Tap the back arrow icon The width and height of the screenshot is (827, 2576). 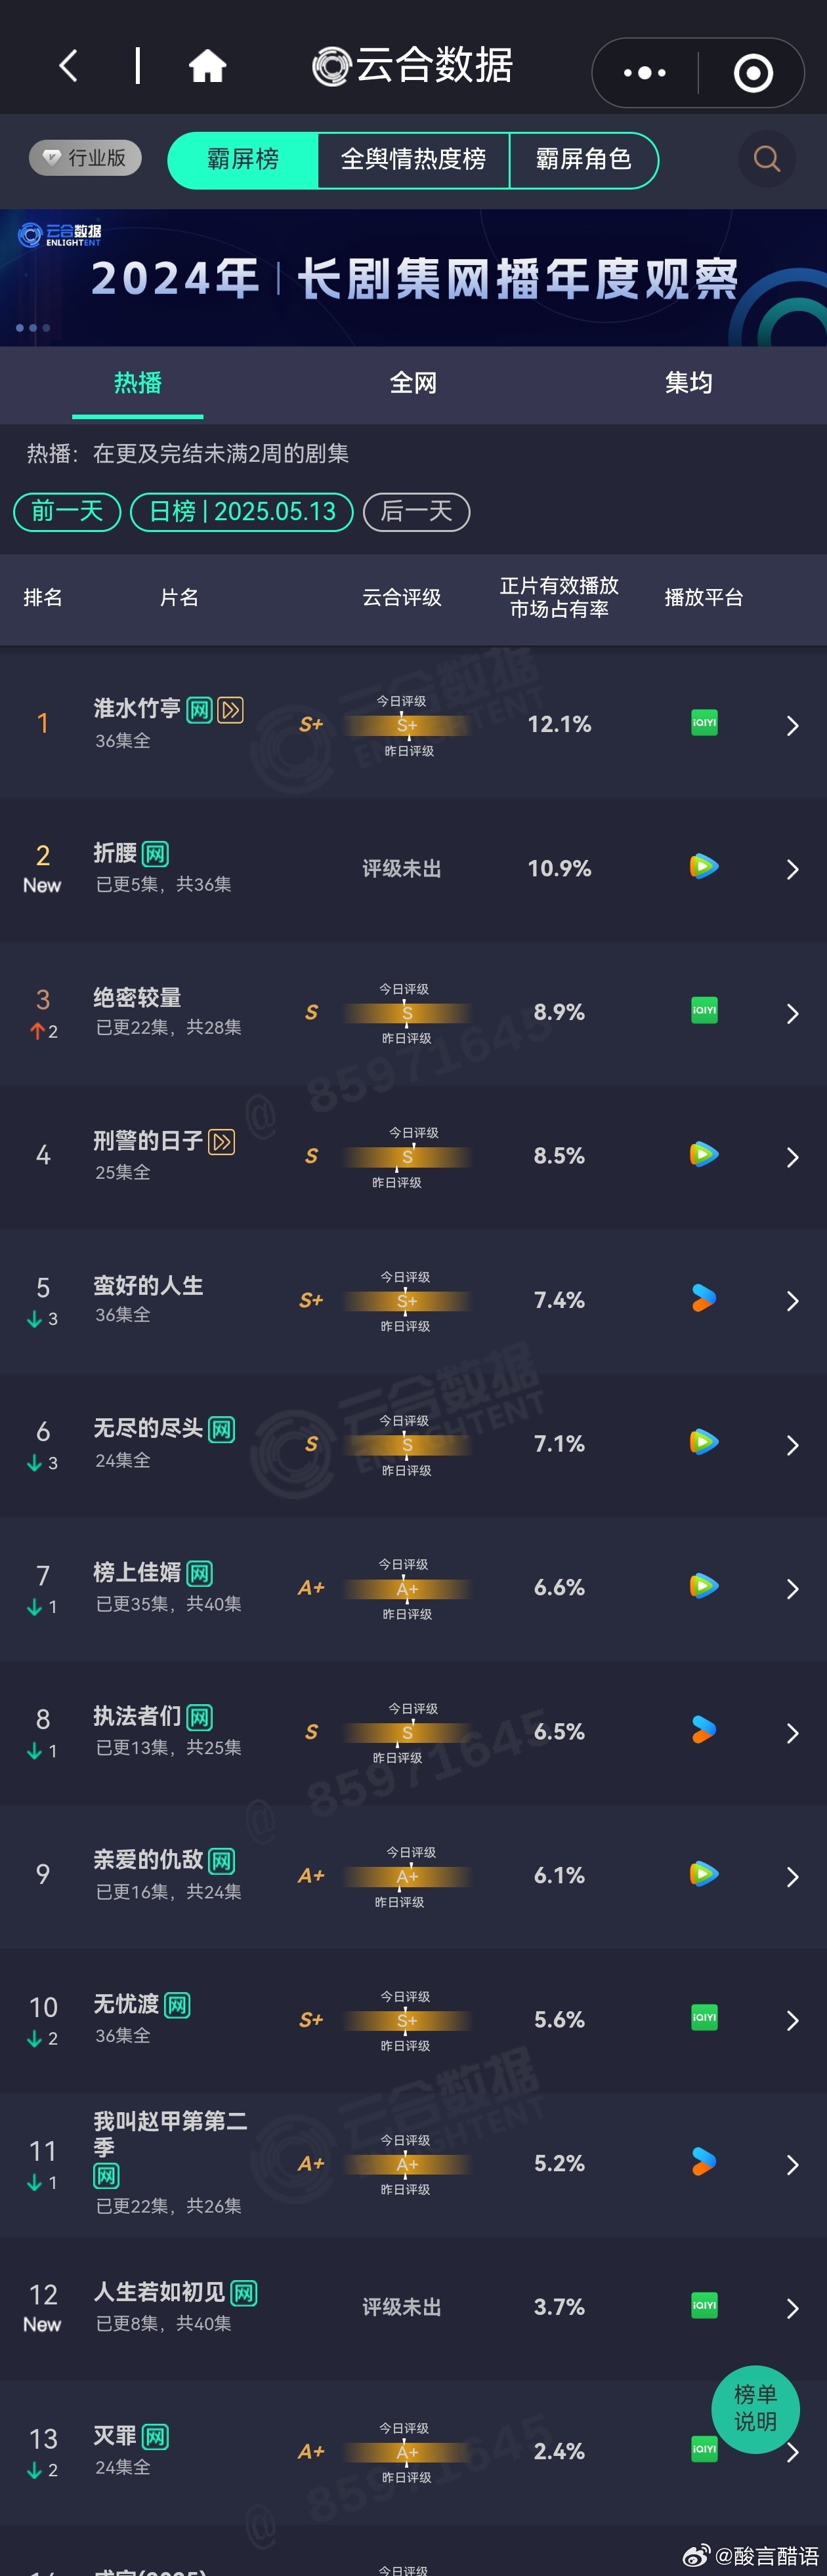(x=68, y=67)
